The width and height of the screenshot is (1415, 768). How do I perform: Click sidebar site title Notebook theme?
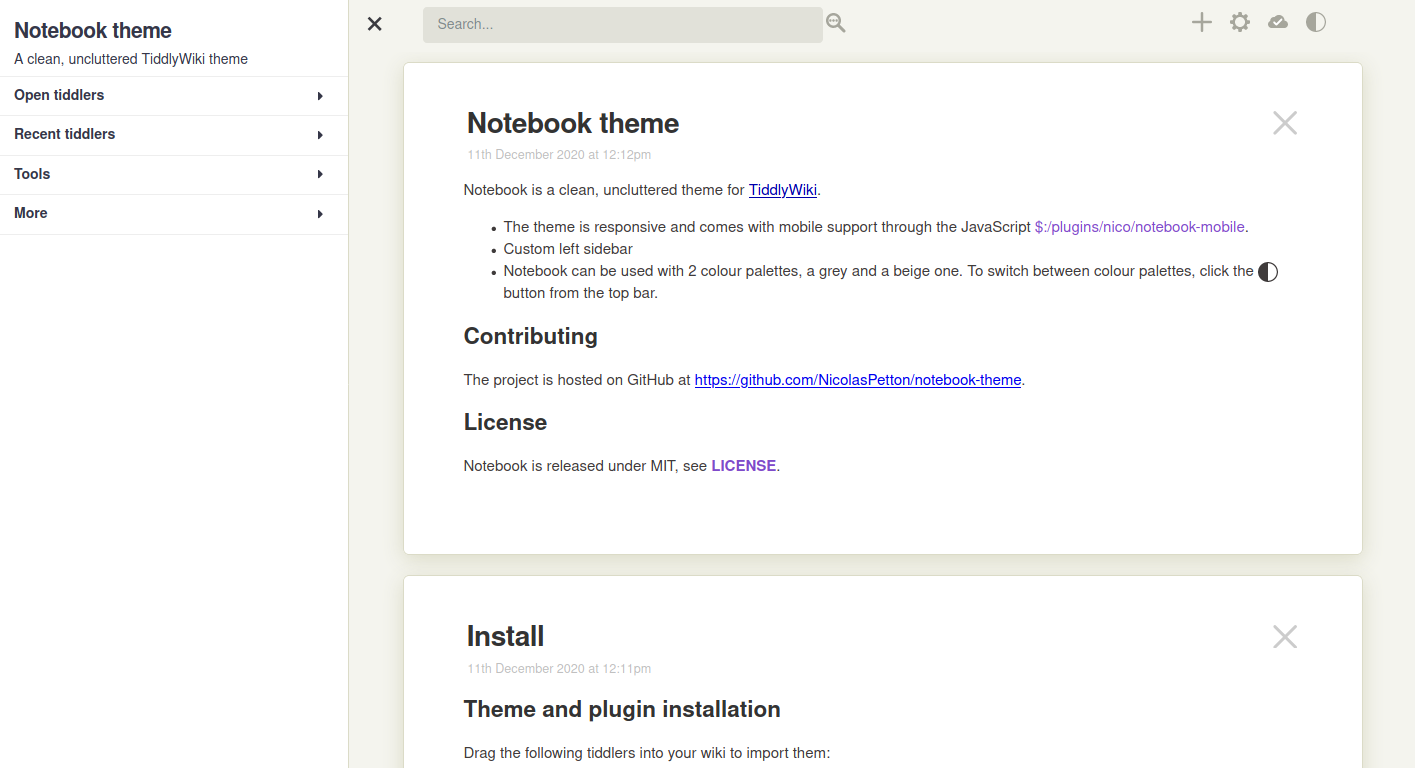click(93, 31)
